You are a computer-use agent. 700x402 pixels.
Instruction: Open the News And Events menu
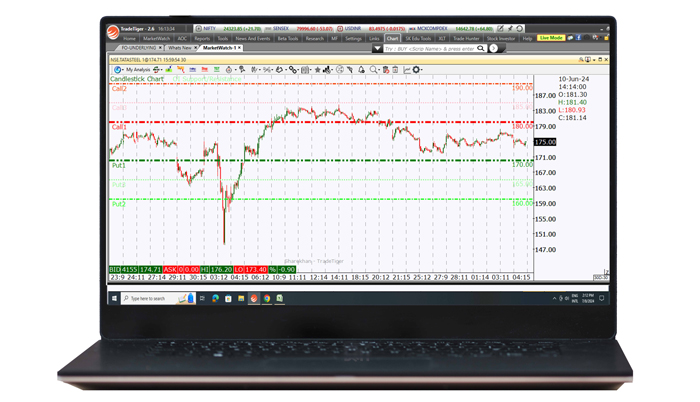253,38
